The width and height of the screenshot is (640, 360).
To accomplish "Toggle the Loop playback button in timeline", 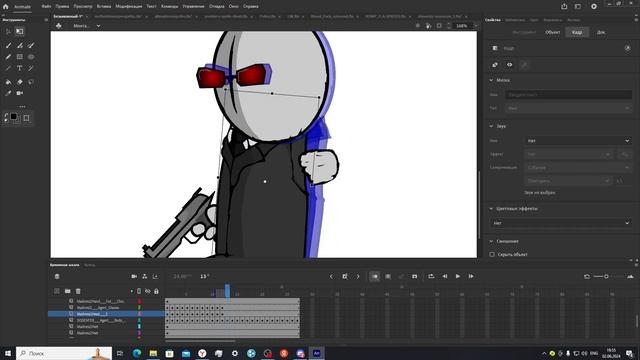I will click(431, 276).
